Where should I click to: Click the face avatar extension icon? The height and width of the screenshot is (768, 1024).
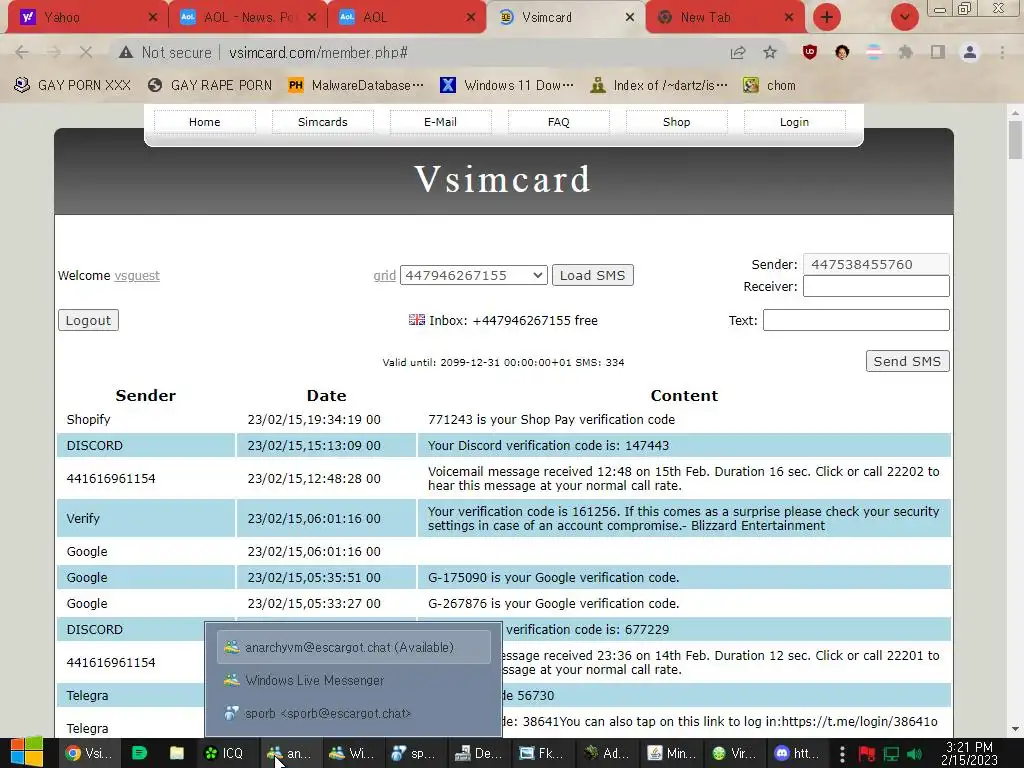tap(842, 52)
